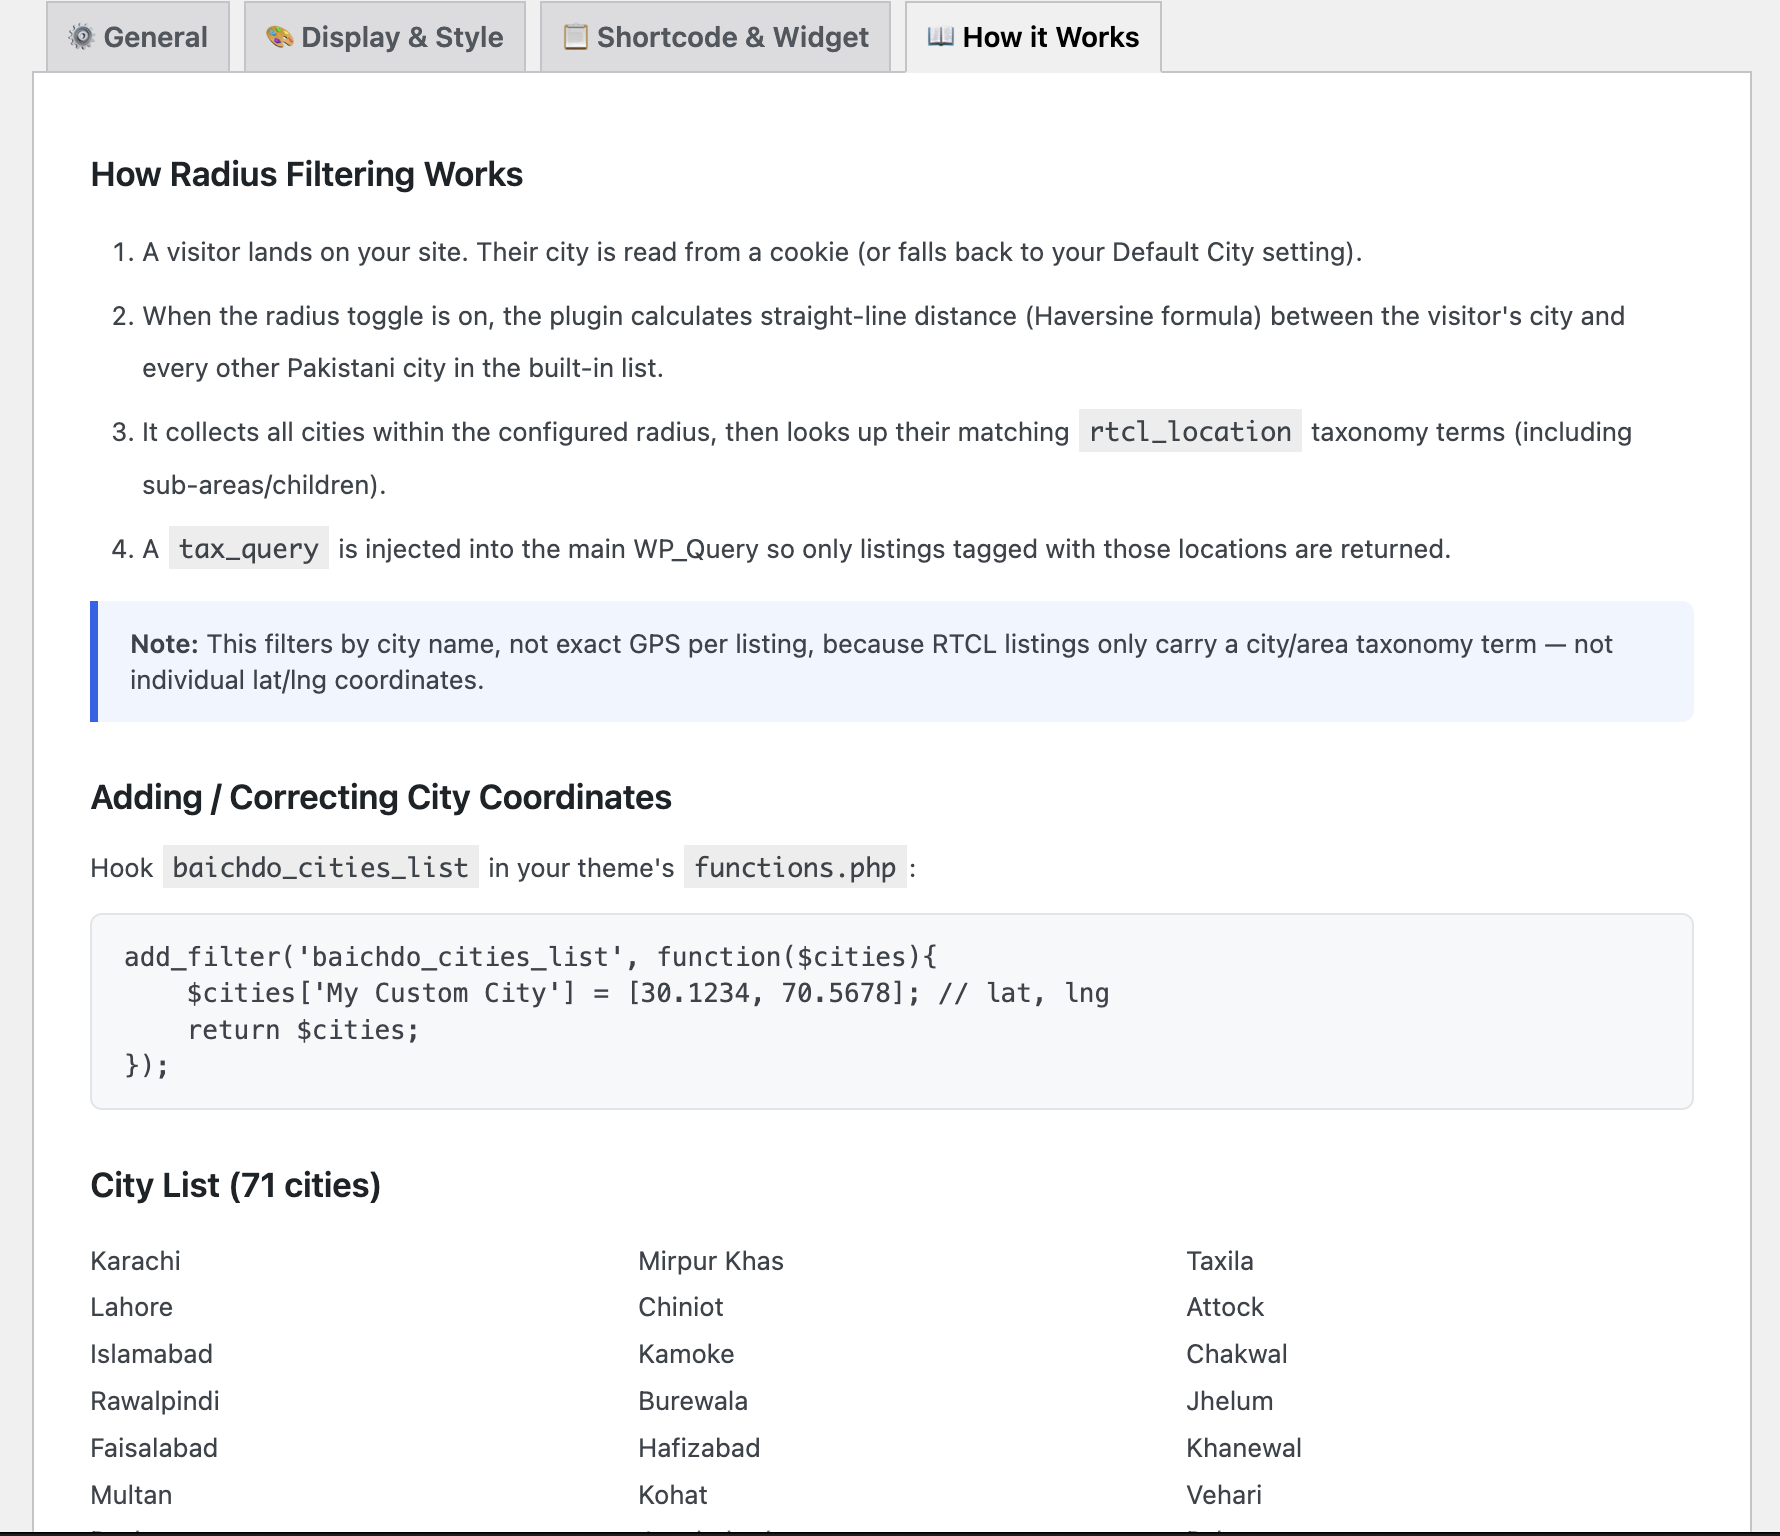The width and height of the screenshot is (1780, 1536).
Task: Click the add_filter code block
Action: coord(891,1011)
